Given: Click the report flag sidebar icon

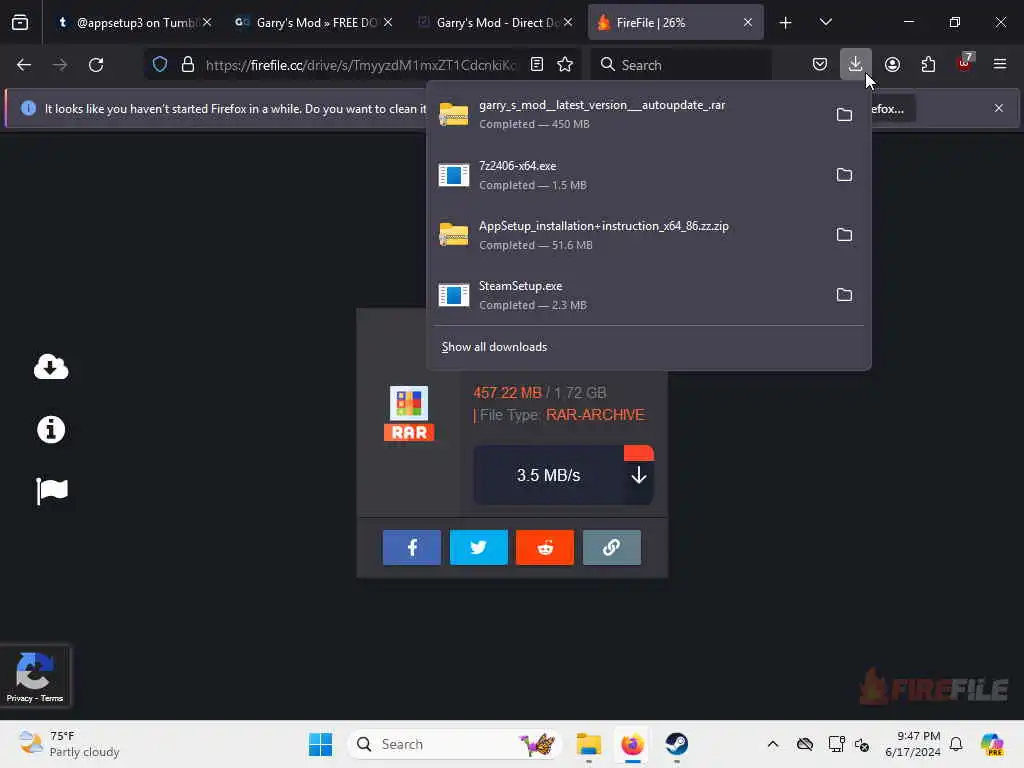Looking at the screenshot, I should point(52,491).
